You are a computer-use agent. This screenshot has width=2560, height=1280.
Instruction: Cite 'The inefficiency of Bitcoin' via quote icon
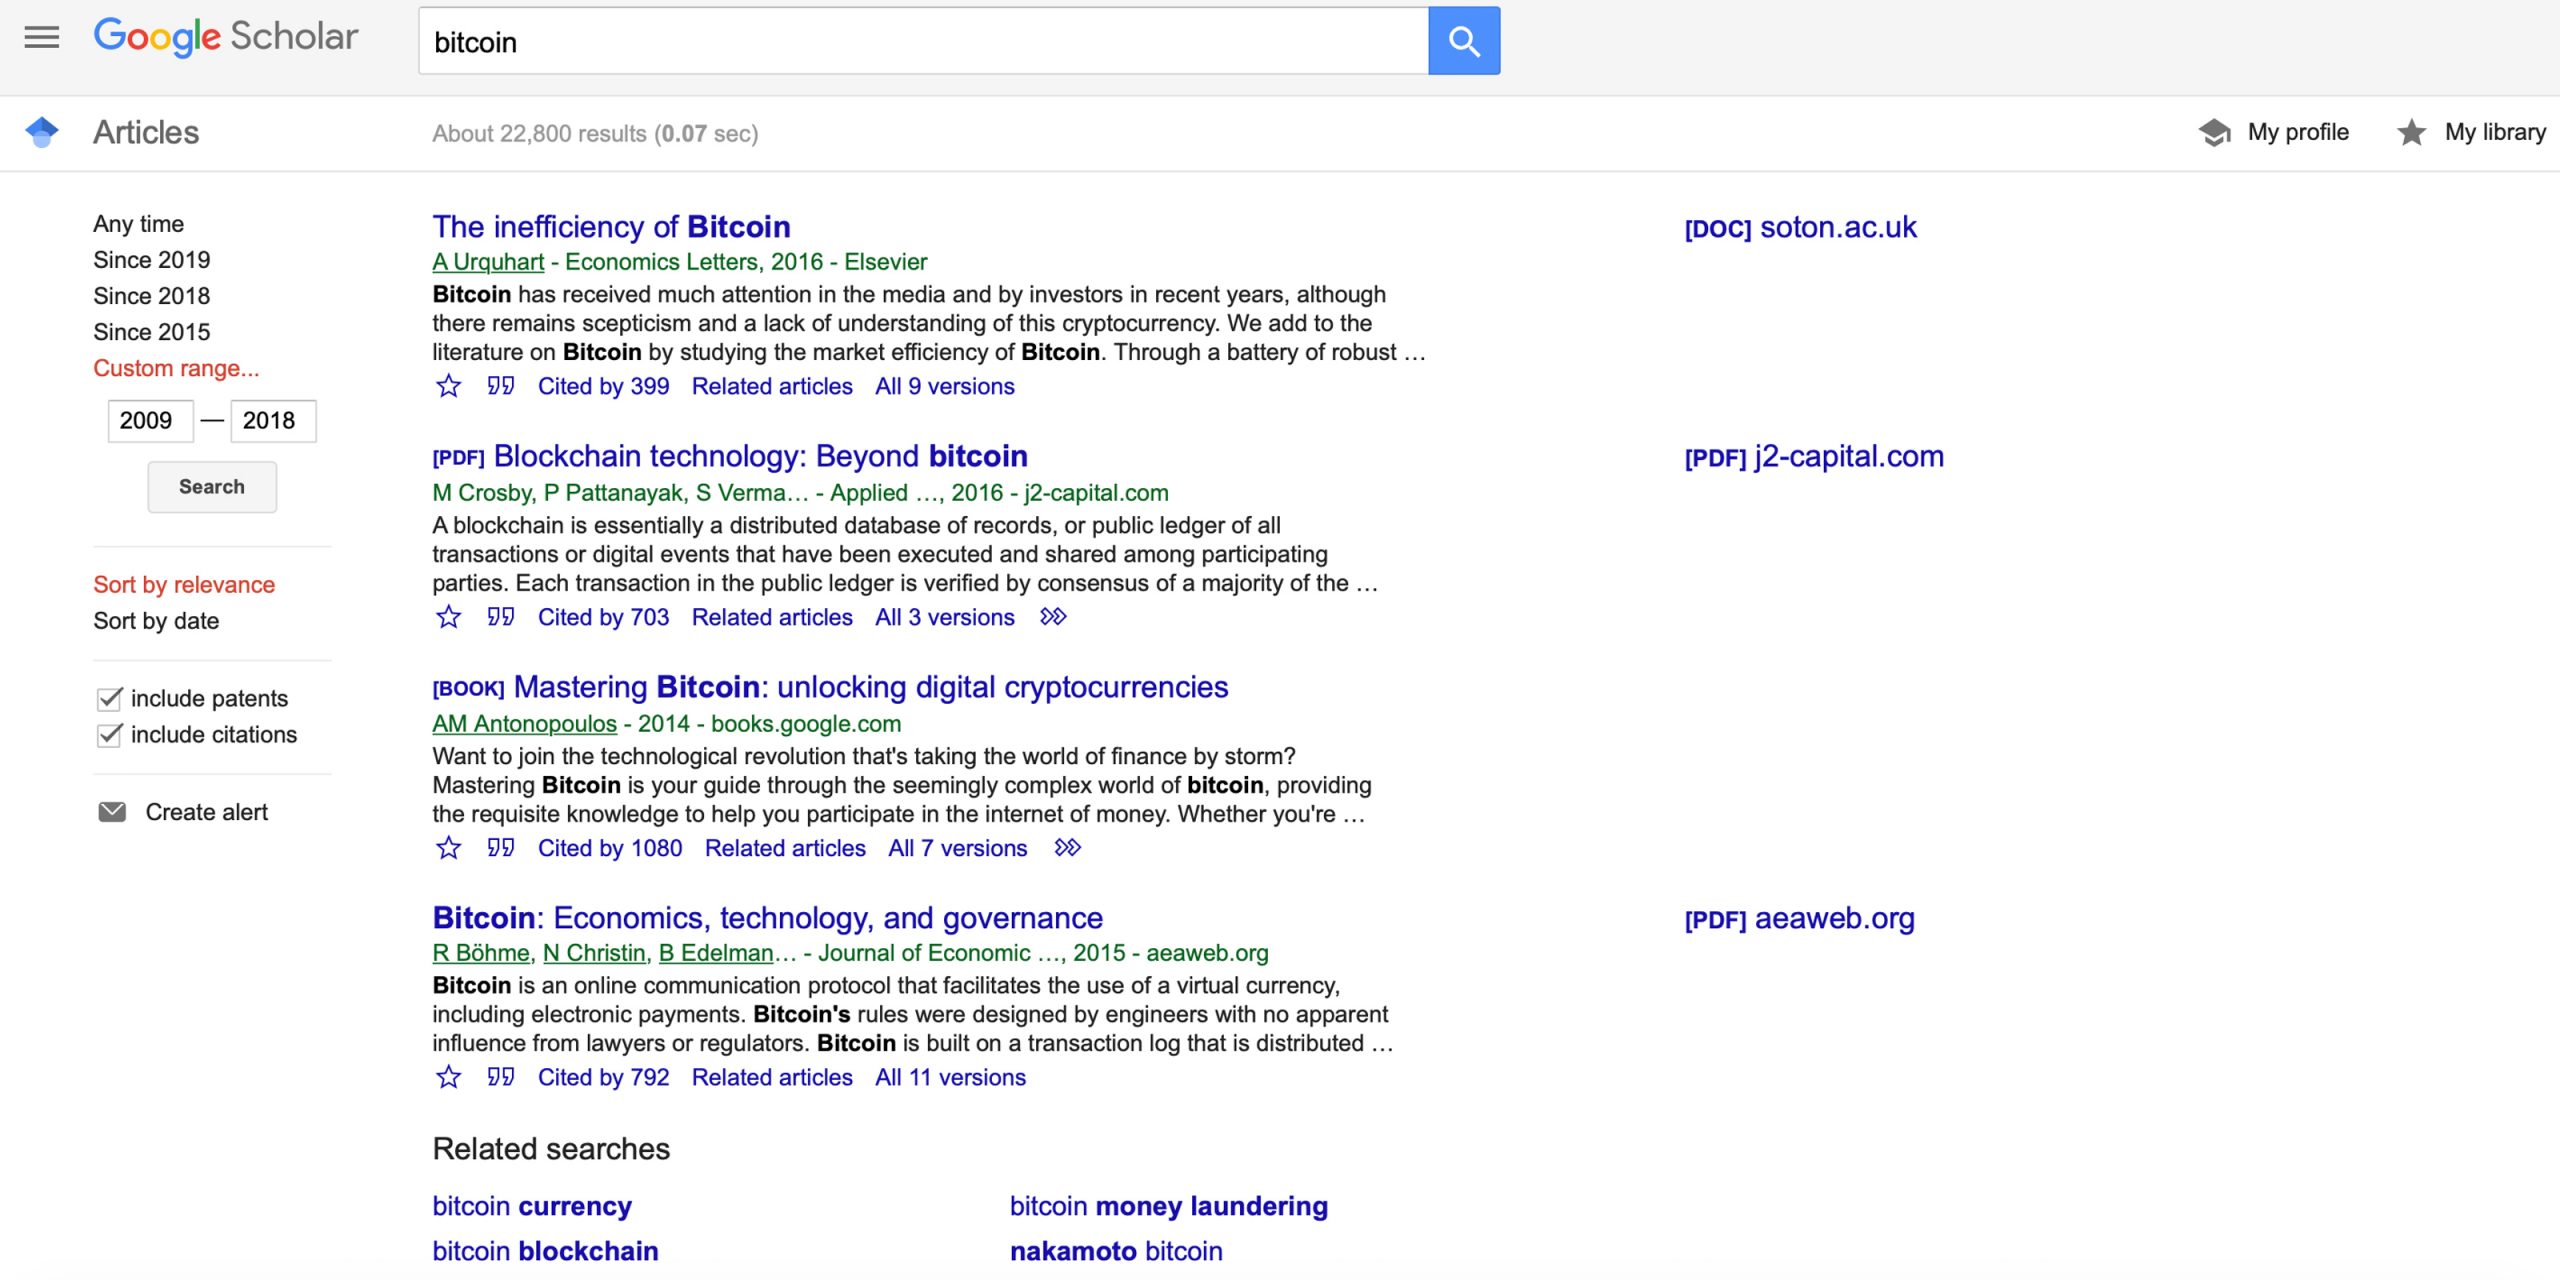pyautogui.click(x=500, y=386)
